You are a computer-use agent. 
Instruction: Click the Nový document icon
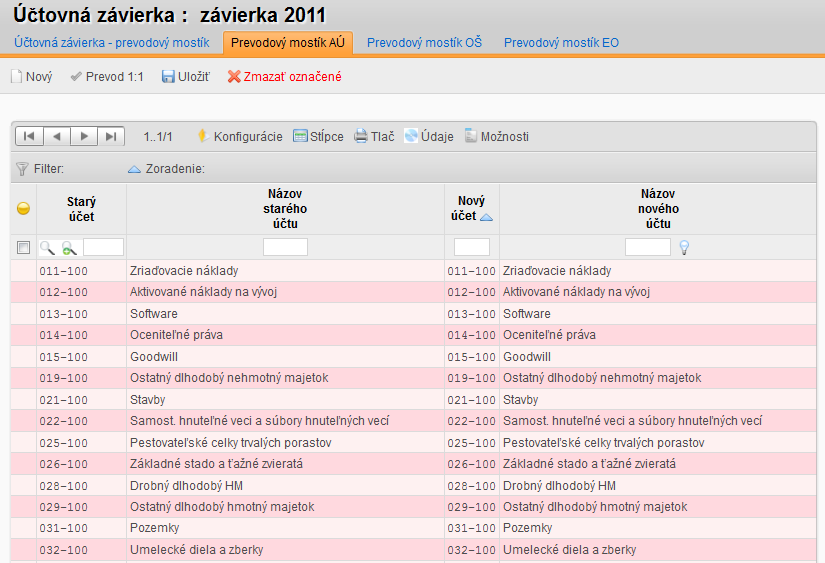pyautogui.click(x=16, y=77)
